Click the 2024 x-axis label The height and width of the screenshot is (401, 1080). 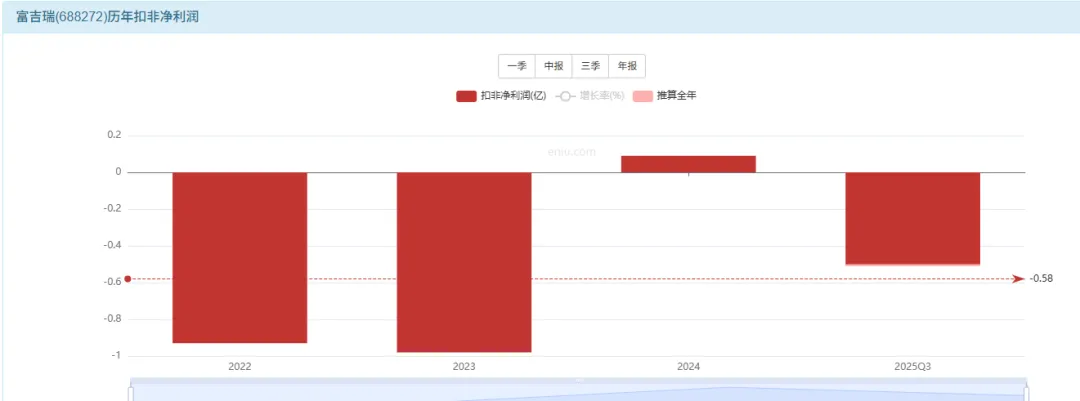coord(689,367)
